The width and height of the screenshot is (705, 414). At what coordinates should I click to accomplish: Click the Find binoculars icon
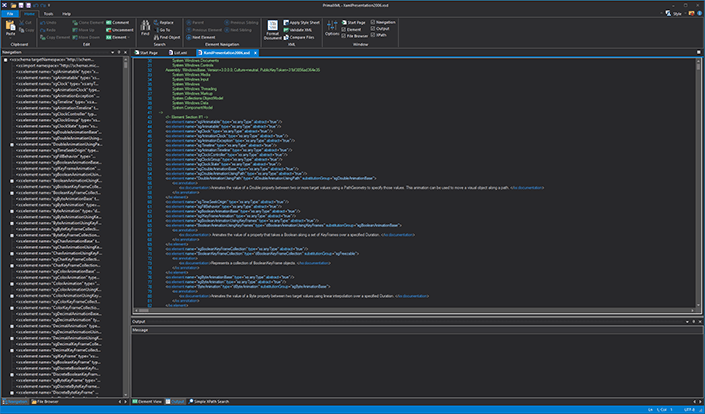[x=145, y=25]
